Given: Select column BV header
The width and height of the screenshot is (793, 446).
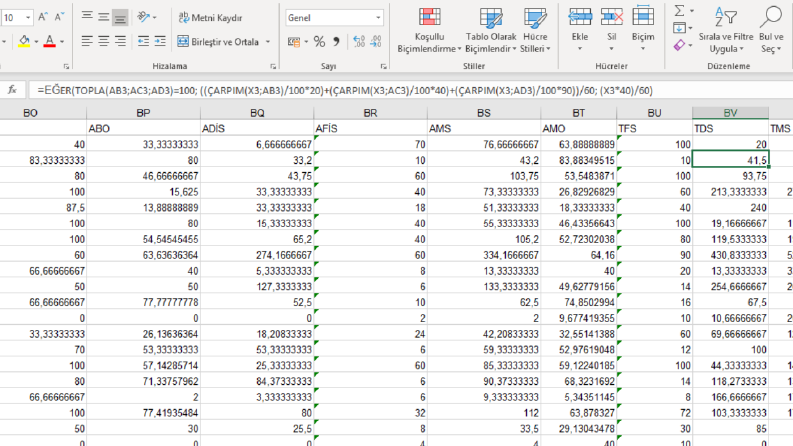Looking at the screenshot, I should point(730,113).
